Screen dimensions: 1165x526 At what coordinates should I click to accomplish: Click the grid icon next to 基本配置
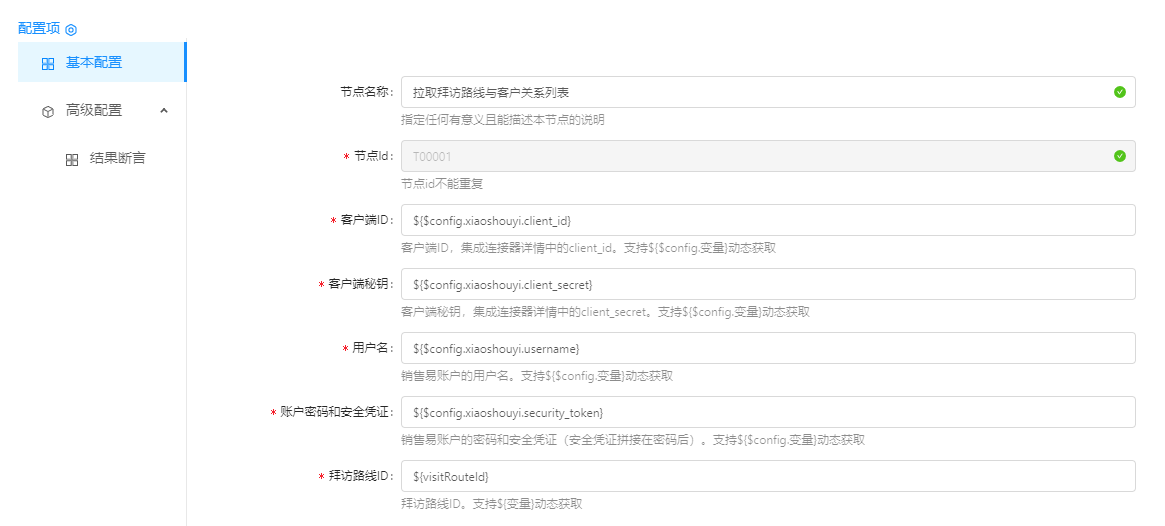[48, 64]
